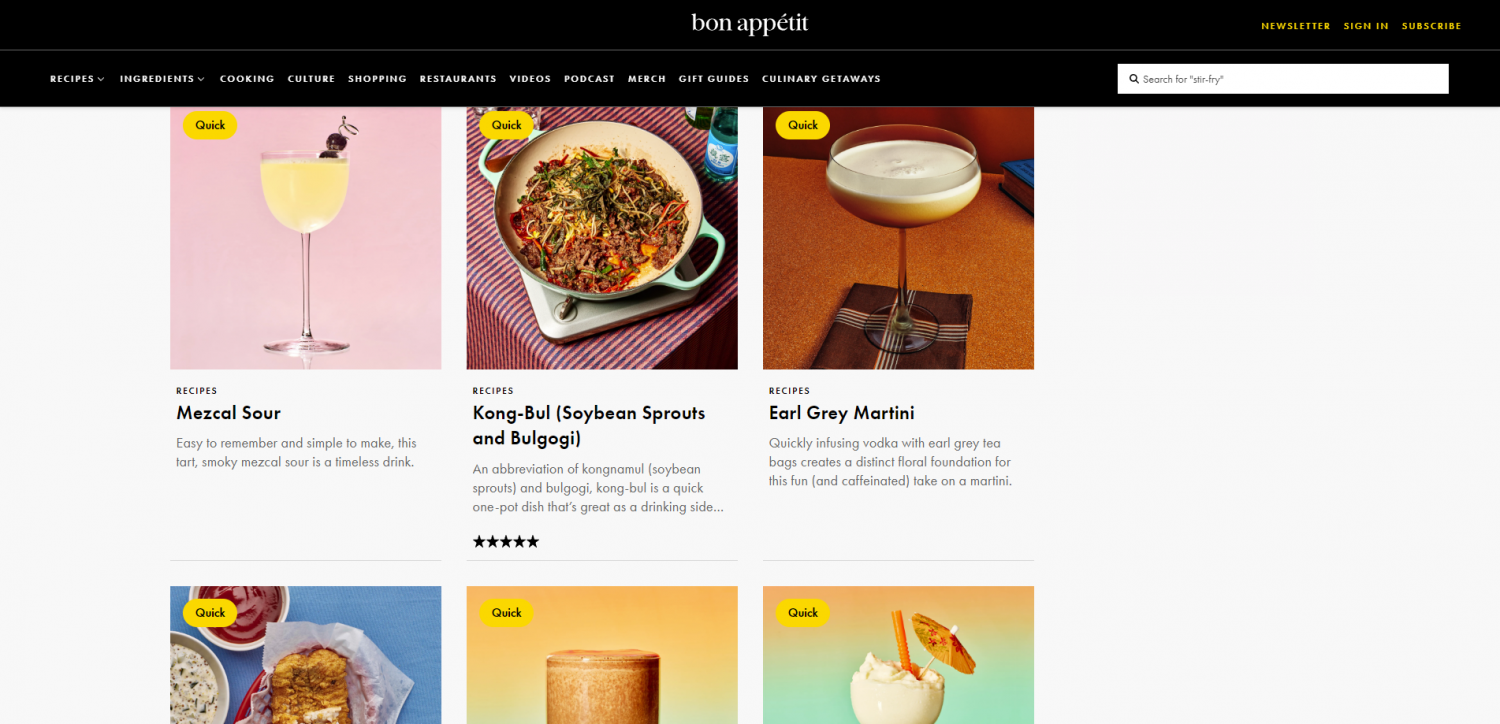Go to the Gift Guides page
The image size is (1500, 724).
(x=714, y=79)
